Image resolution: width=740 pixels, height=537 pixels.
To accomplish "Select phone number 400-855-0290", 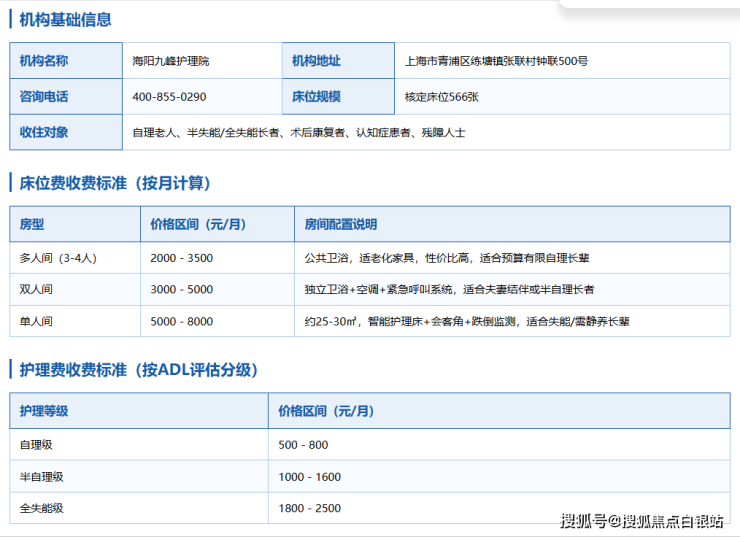I will click(x=169, y=97).
